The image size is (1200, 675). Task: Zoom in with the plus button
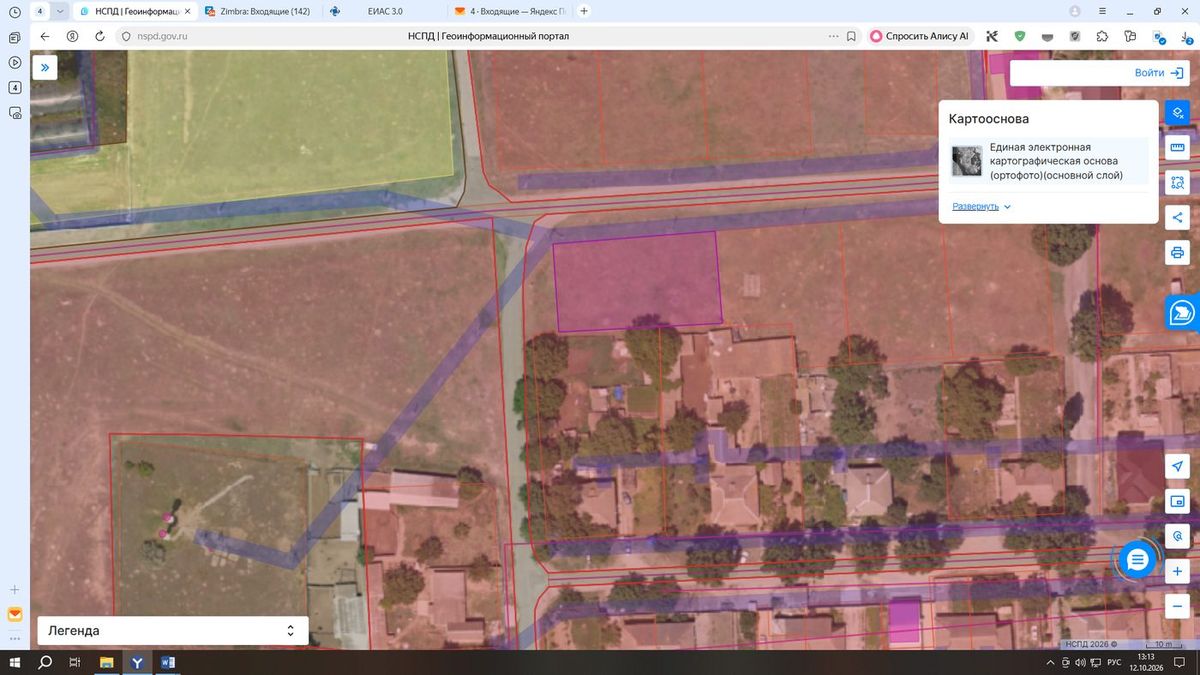tap(1177, 571)
